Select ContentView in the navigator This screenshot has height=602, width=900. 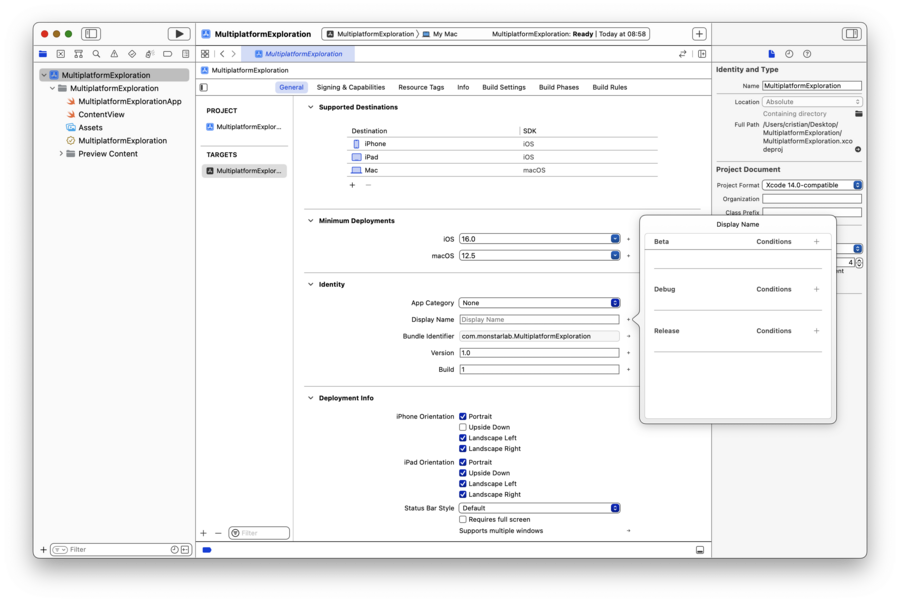102,114
